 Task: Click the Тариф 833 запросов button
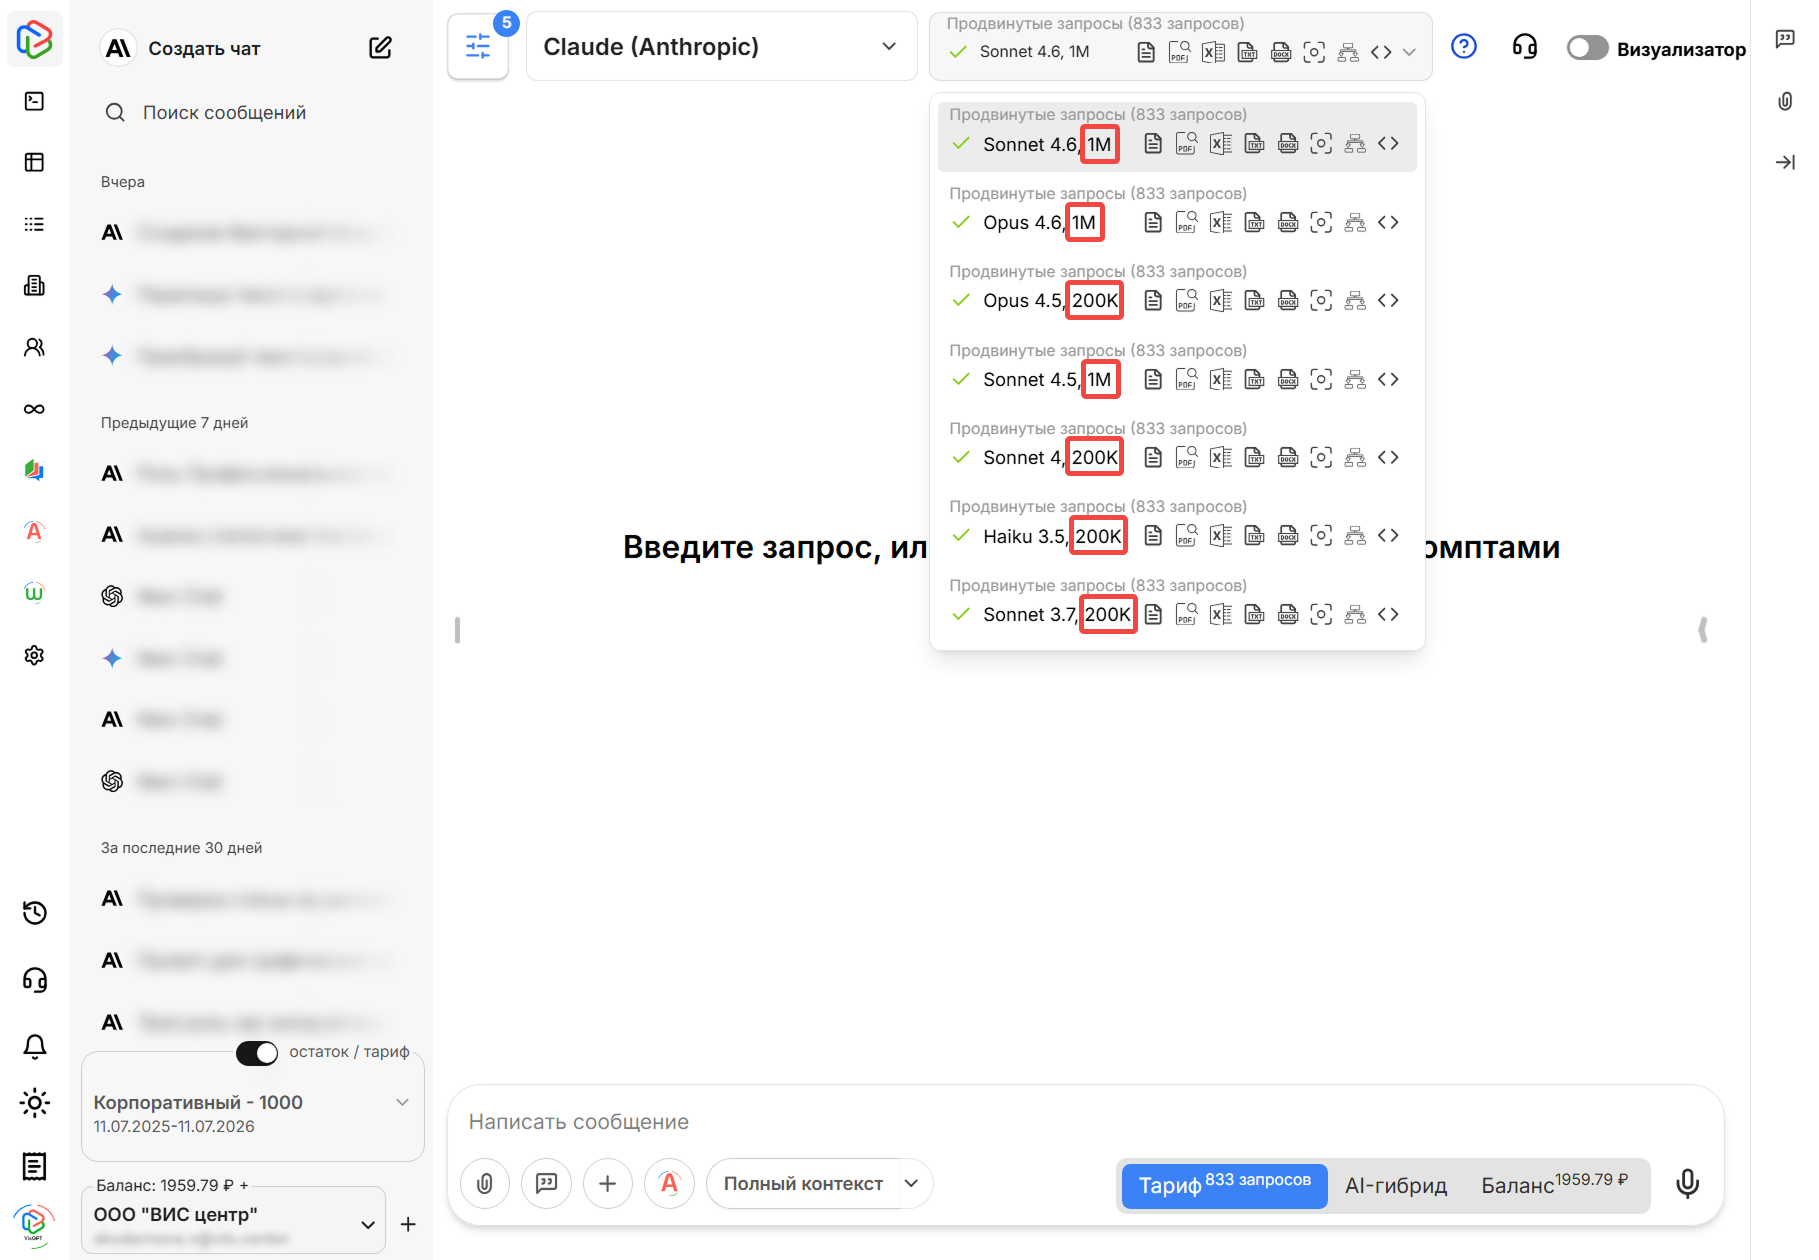tap(1224, 1185)
